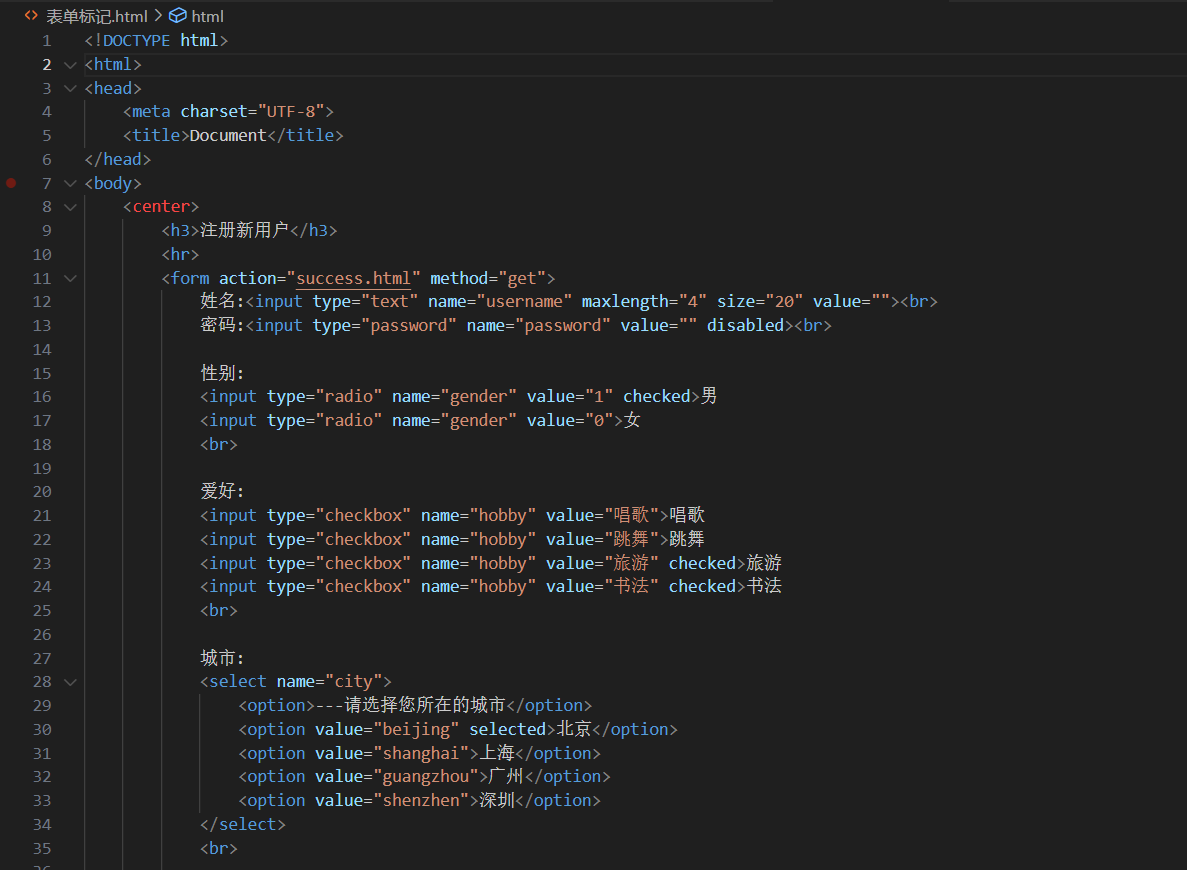
Task: Click the 旅游 text after checked
Action: [x=765, y=563]
